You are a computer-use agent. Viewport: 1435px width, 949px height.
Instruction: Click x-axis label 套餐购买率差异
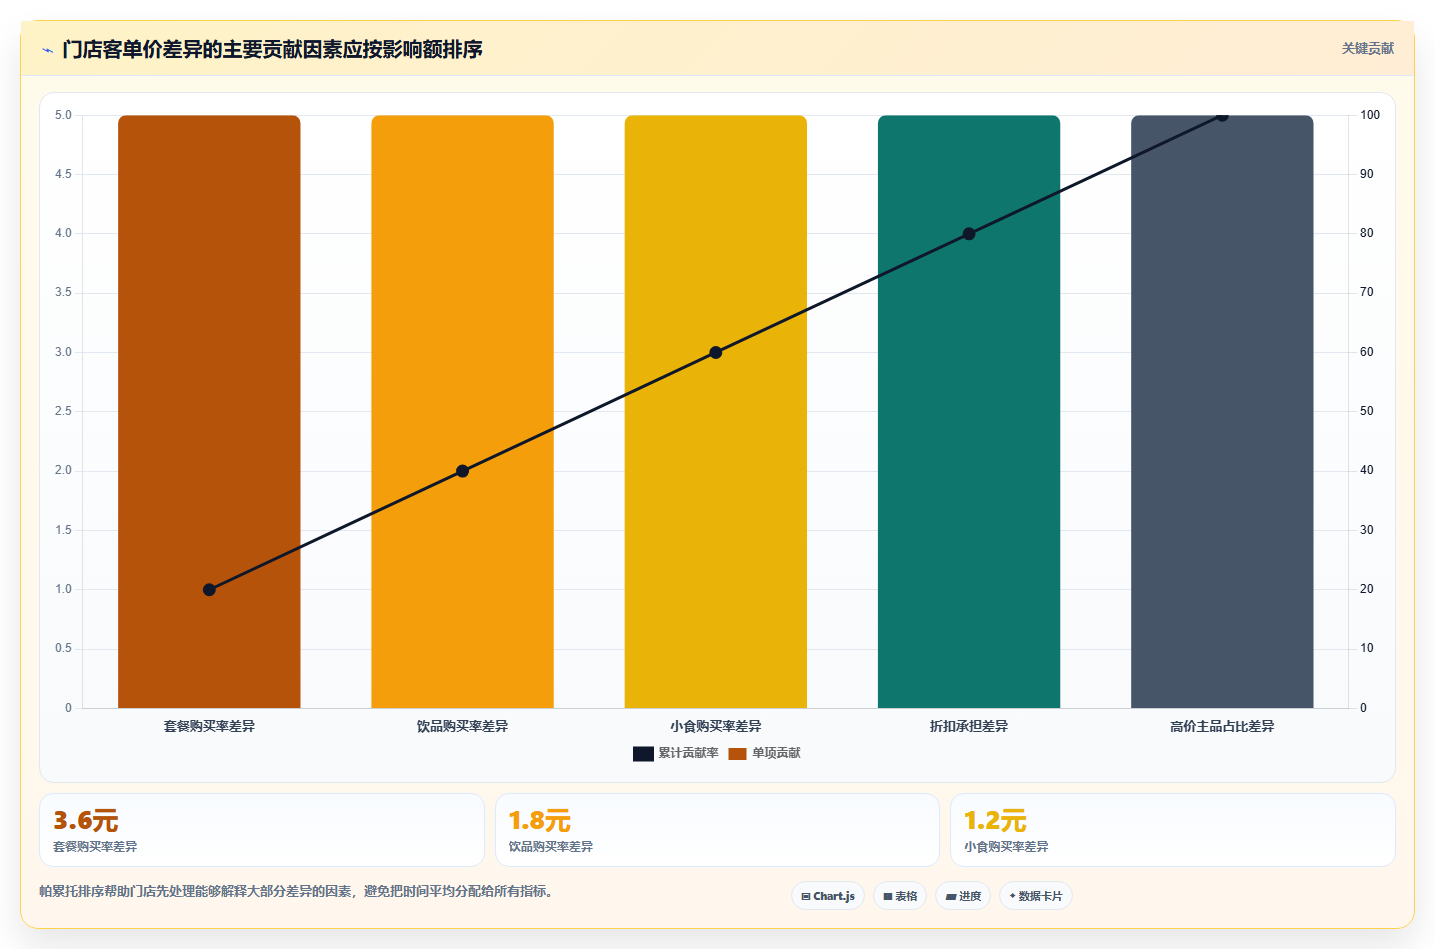(x=209, y=726)
